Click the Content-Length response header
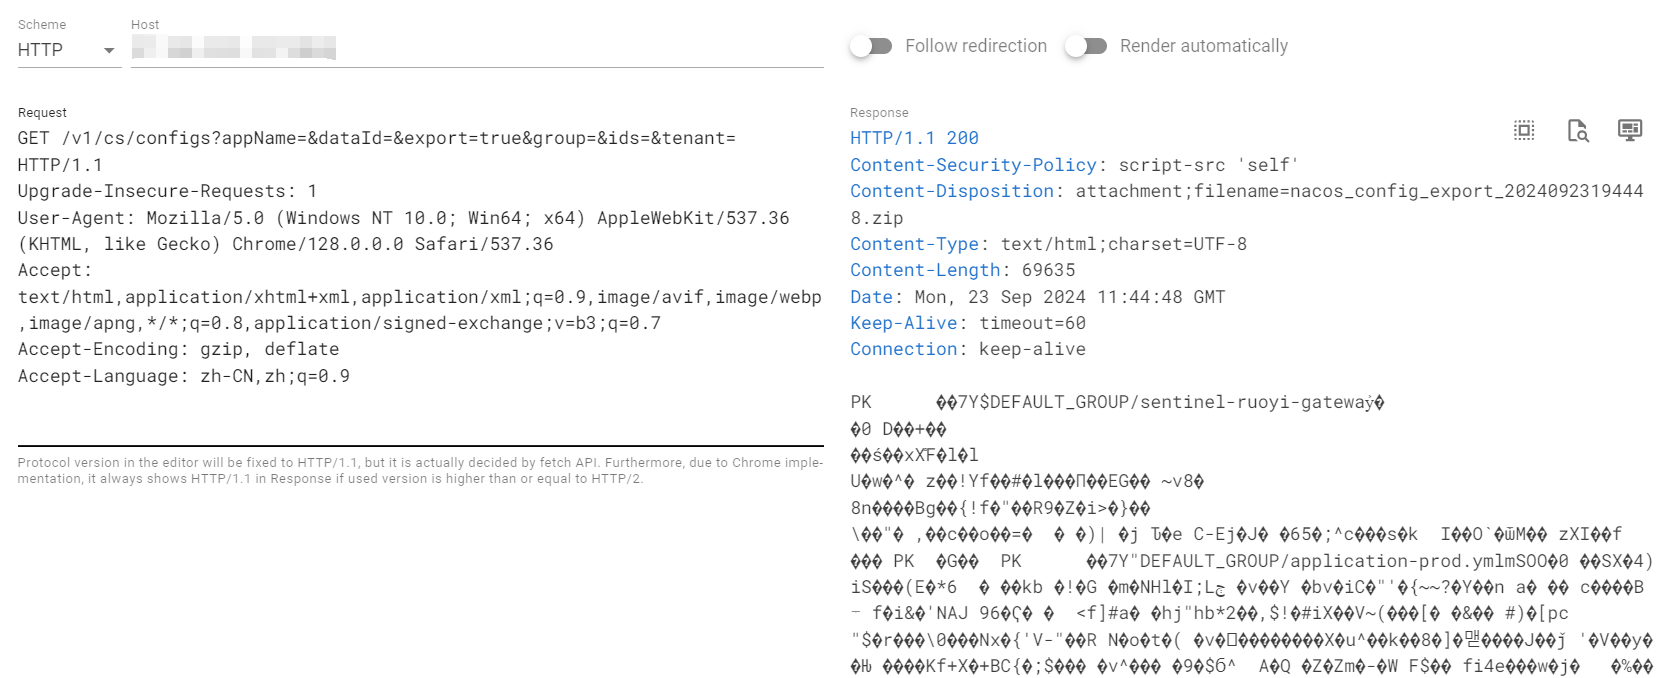The width and height of the screenshot is (1680, 678). [x=925, y=270]
